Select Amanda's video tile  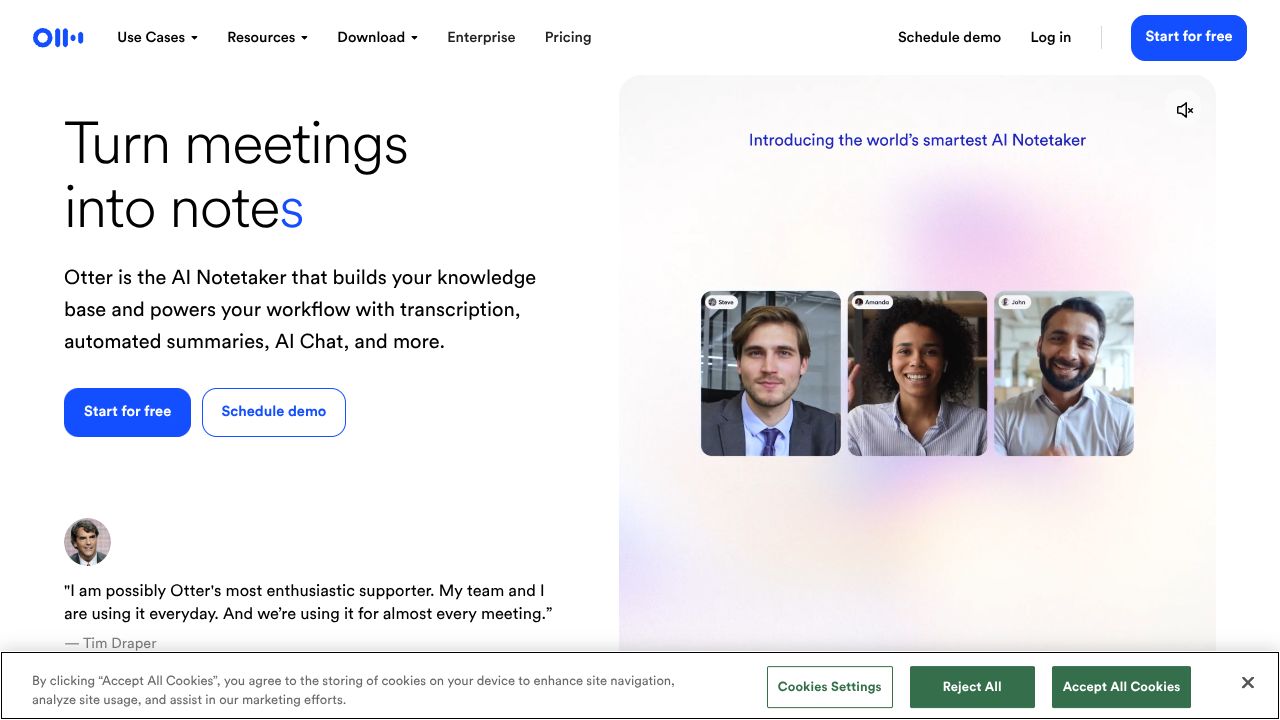tap(917, 374)
